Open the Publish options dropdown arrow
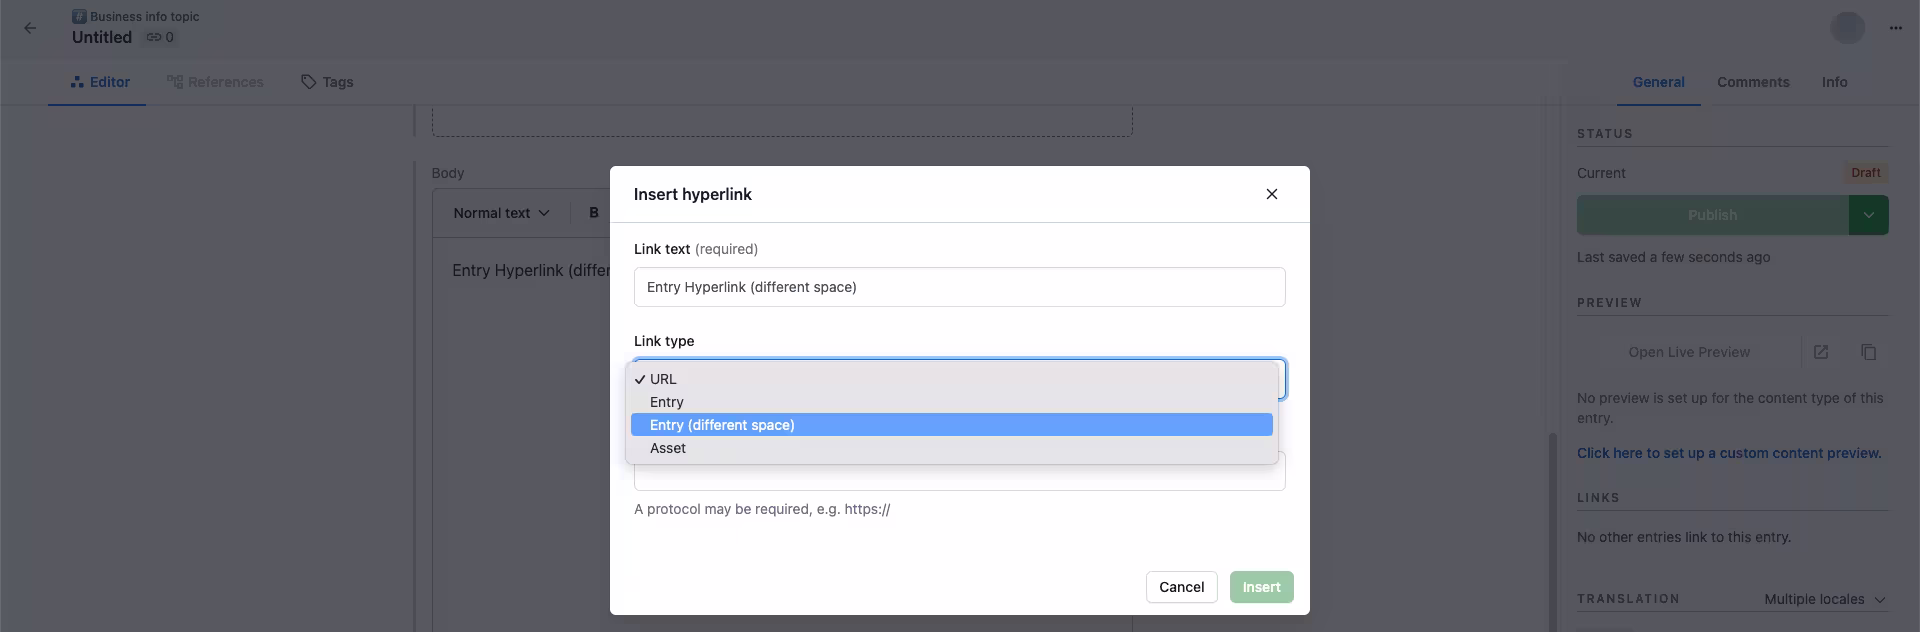Image resolution: width=1920 pixels, height=632 pixels. 1868,215
